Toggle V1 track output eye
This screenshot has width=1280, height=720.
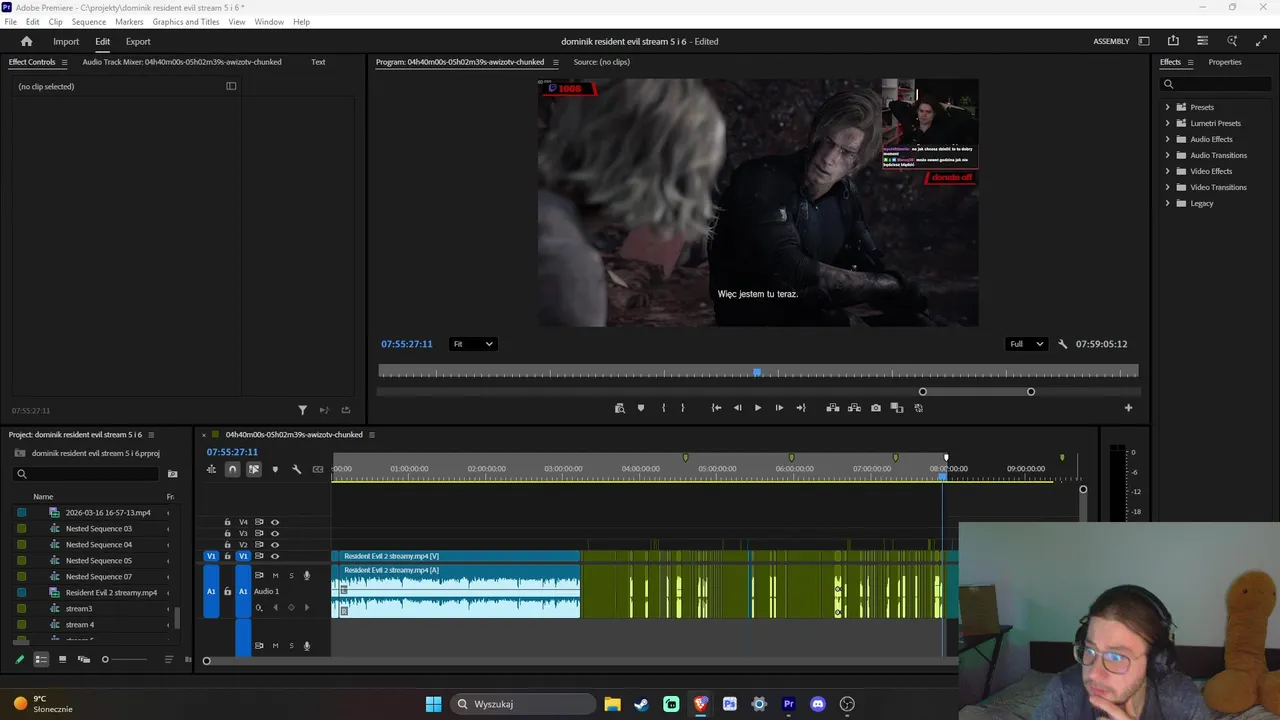275,556
